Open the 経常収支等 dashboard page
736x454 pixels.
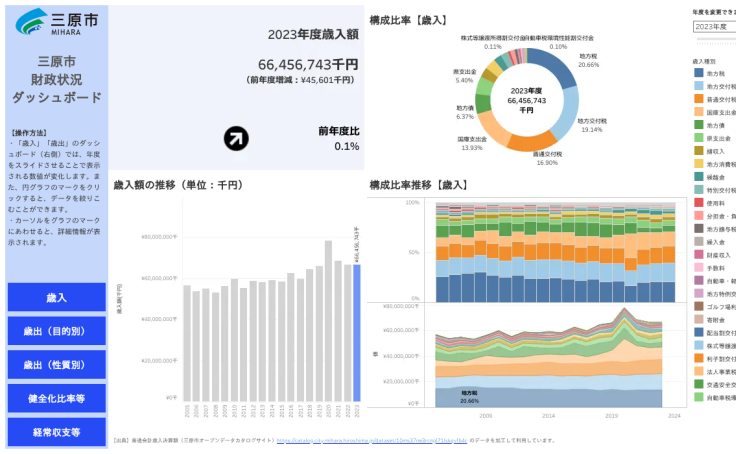point(56,432)
